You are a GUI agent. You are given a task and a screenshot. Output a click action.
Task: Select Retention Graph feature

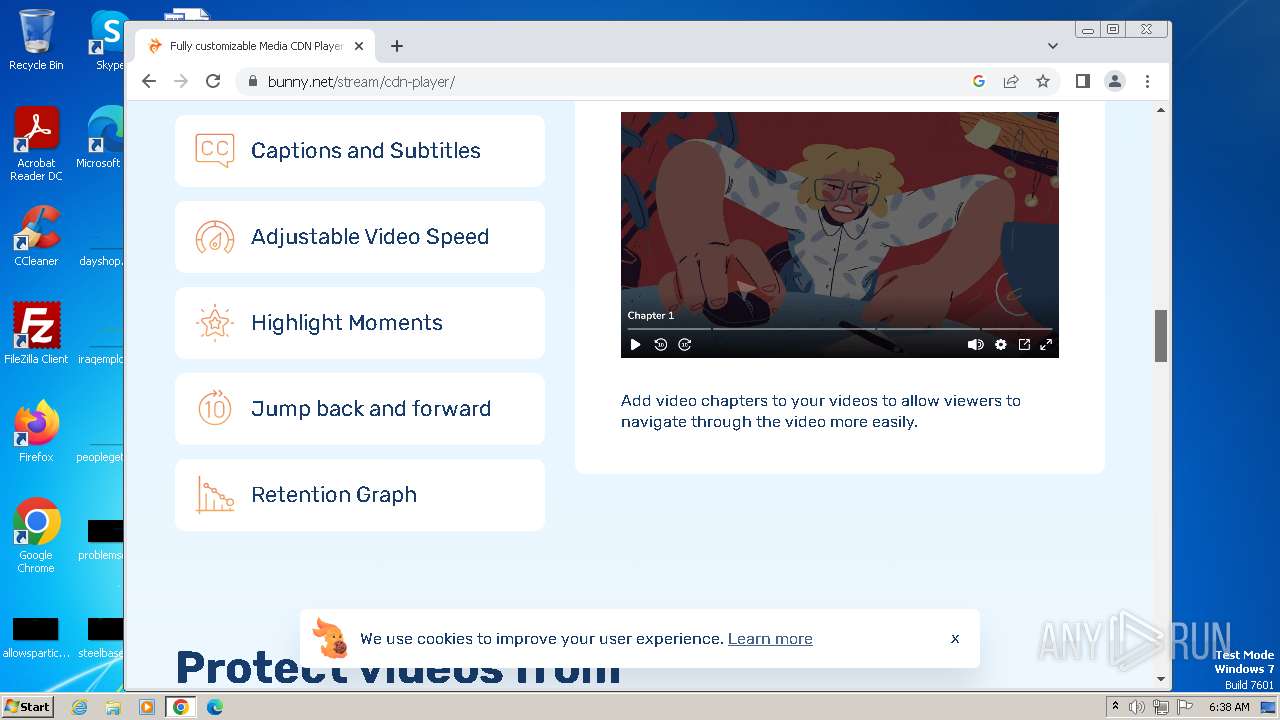360,495
